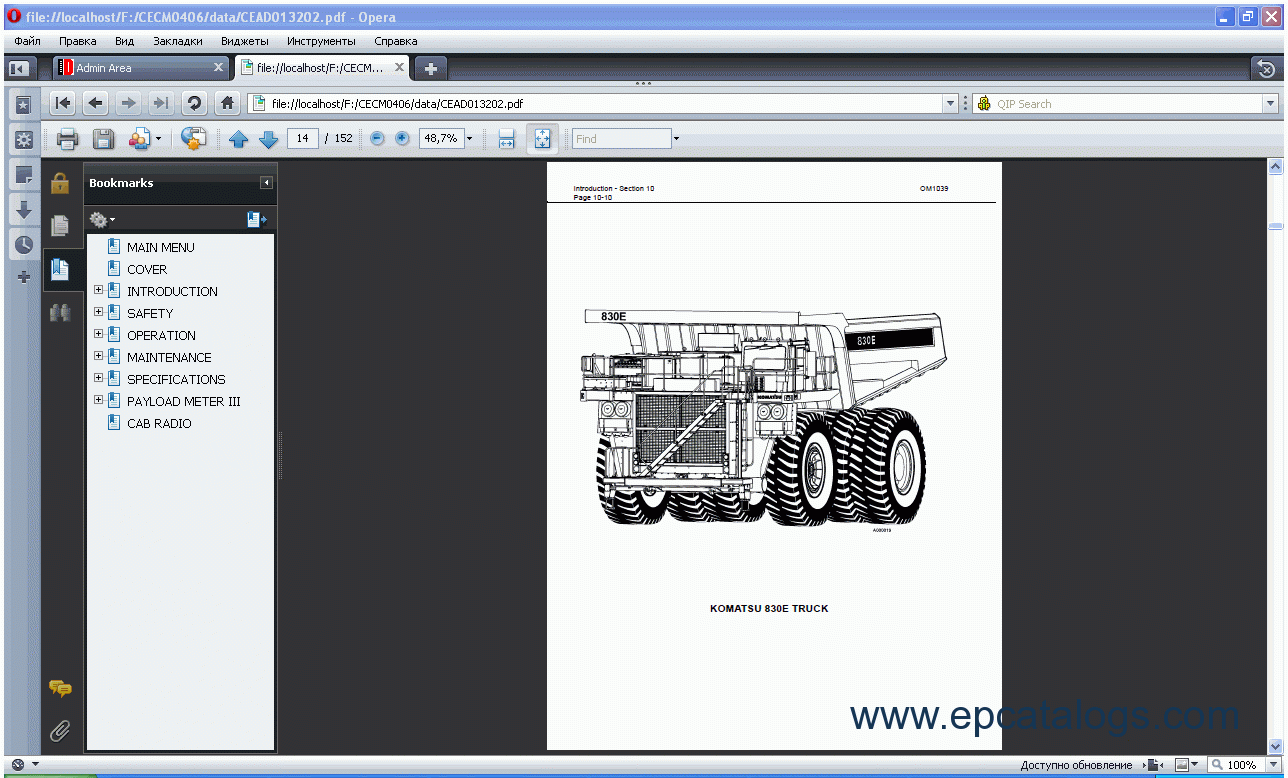Select the Bookmarks panel icon in the sidebar

[60, 269]
